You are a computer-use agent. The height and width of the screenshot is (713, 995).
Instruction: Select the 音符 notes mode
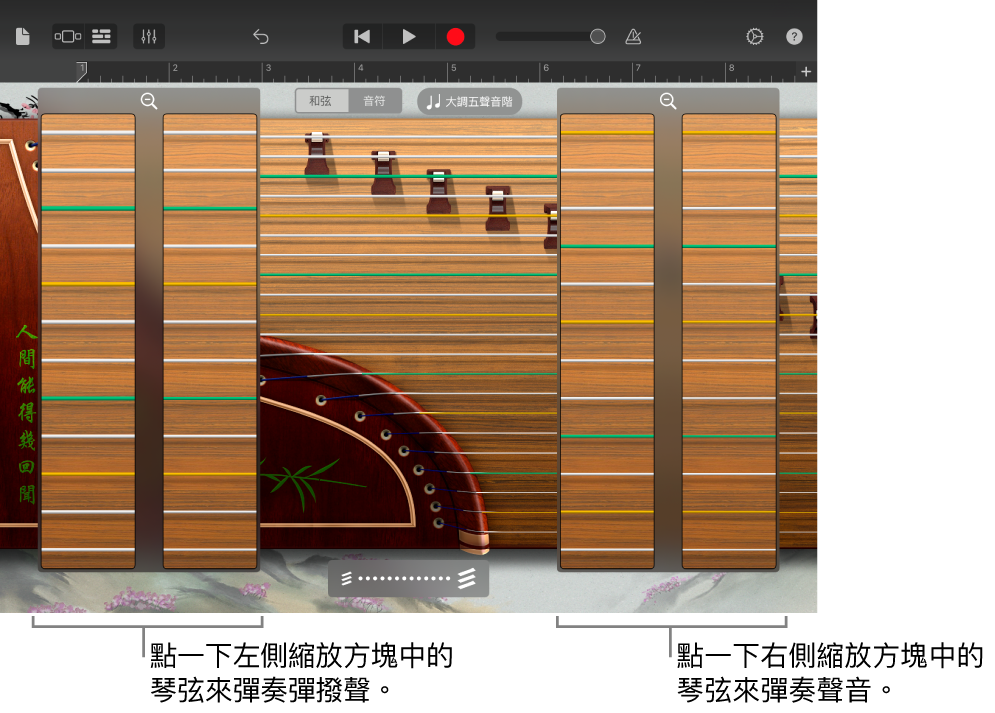point(374,101)
